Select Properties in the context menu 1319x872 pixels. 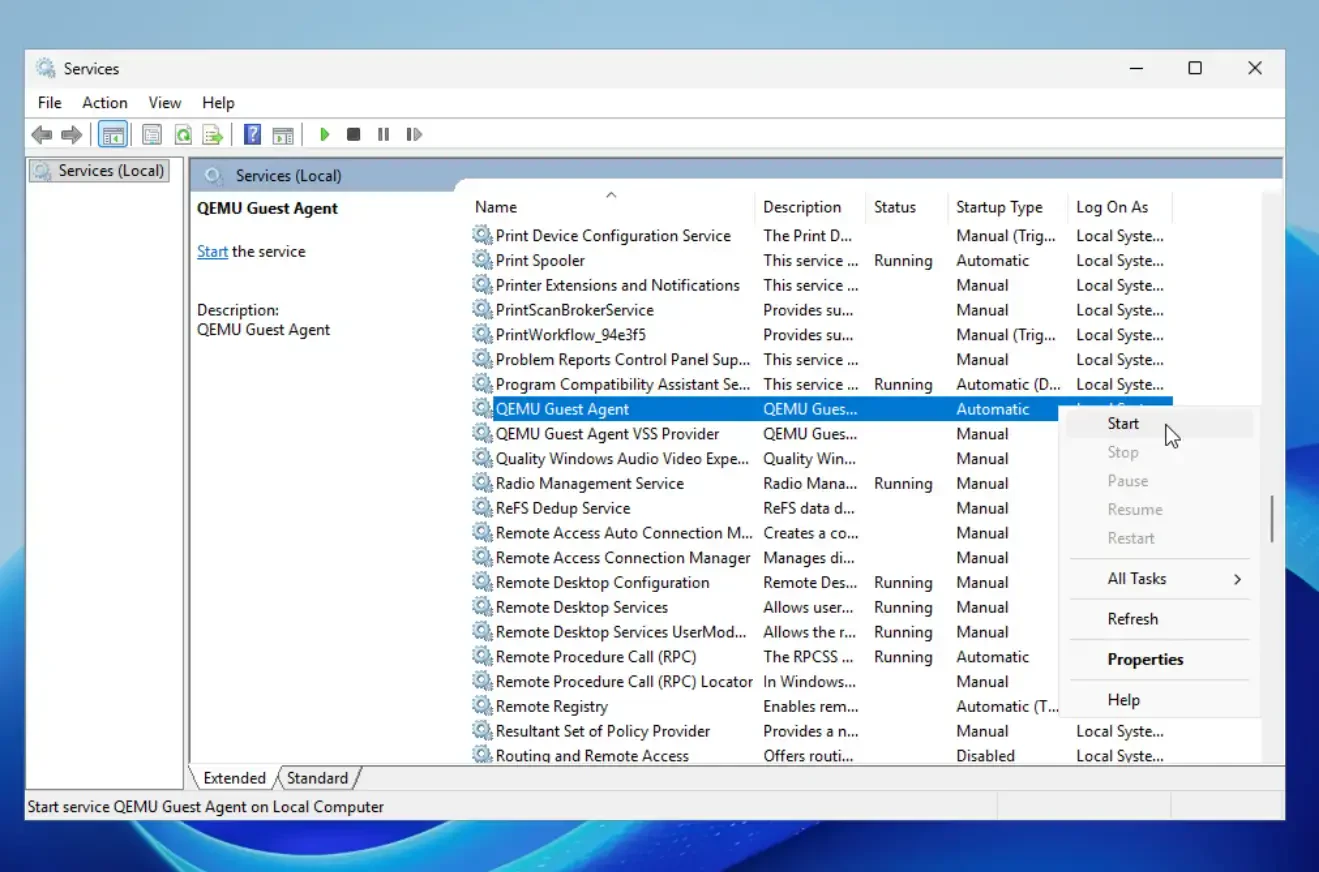coord(1145,660)
